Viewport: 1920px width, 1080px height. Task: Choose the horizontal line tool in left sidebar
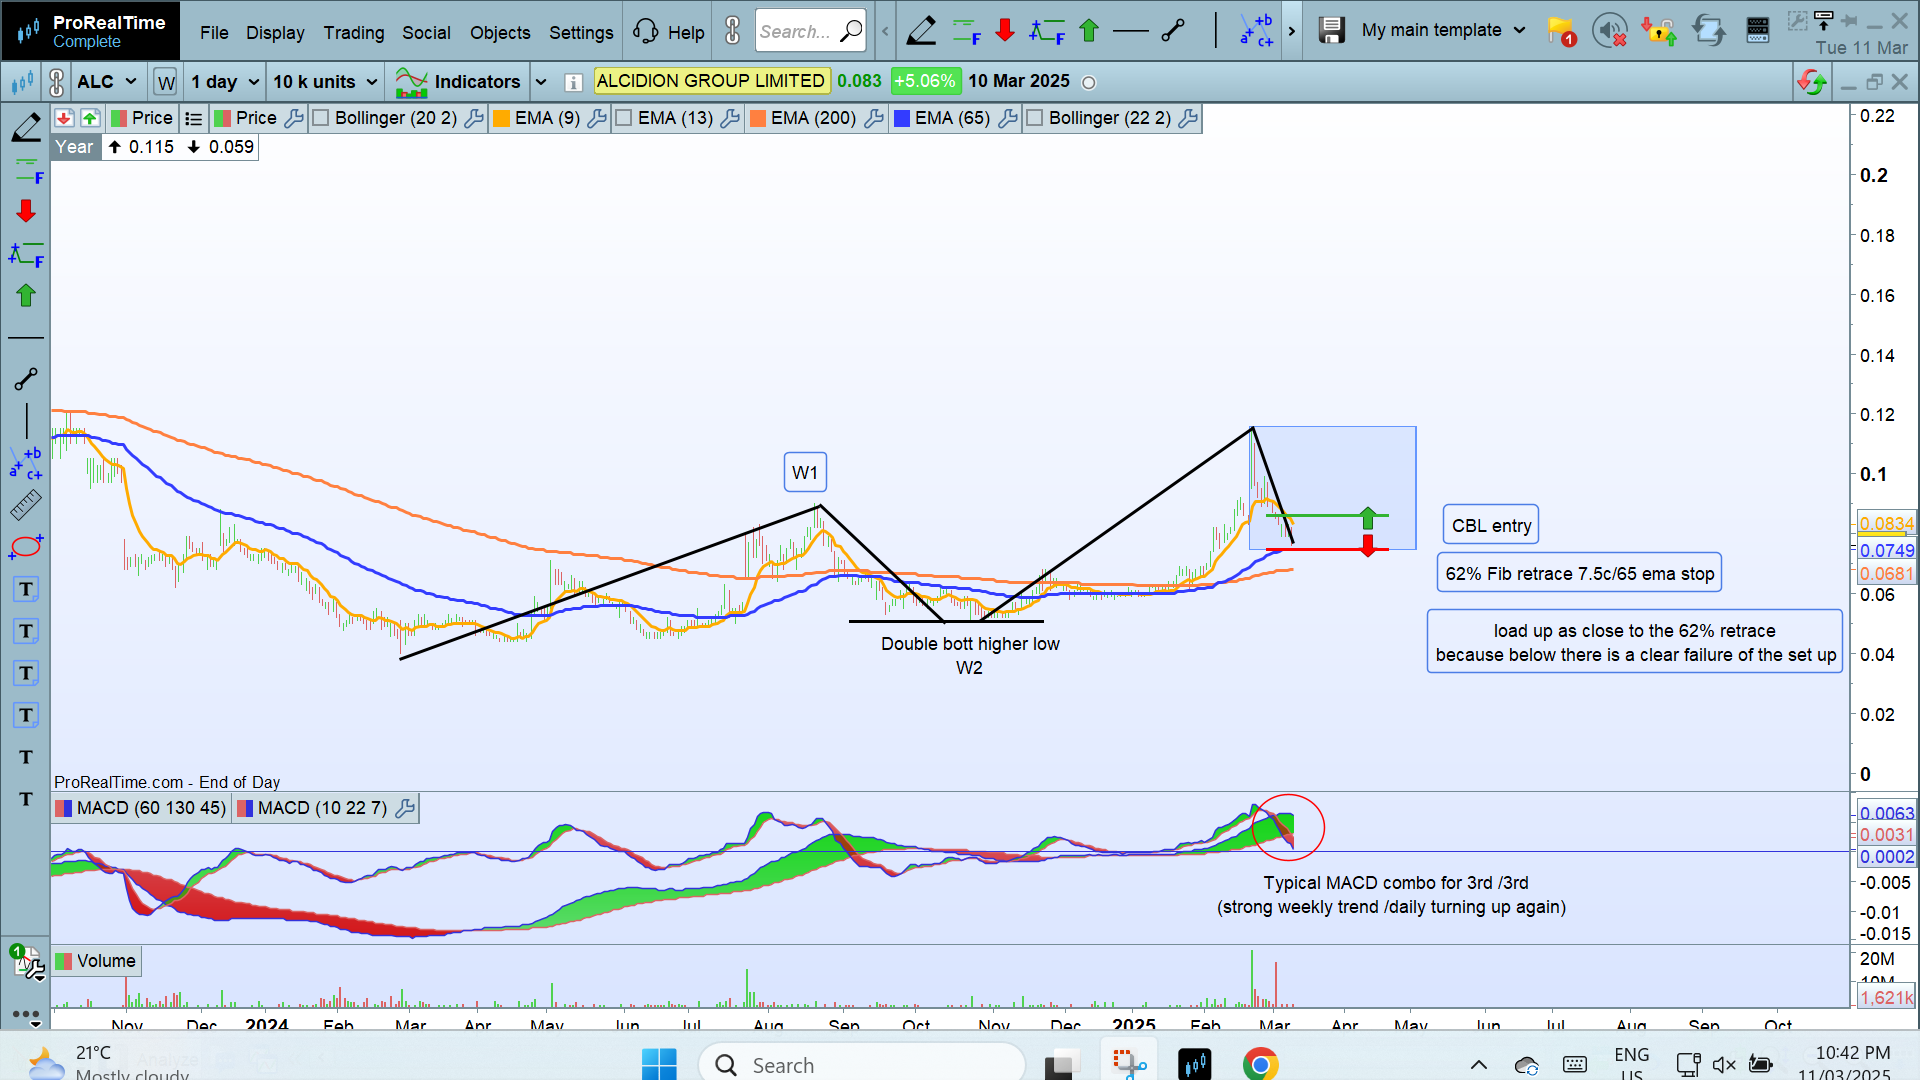[x=26, y=338]
